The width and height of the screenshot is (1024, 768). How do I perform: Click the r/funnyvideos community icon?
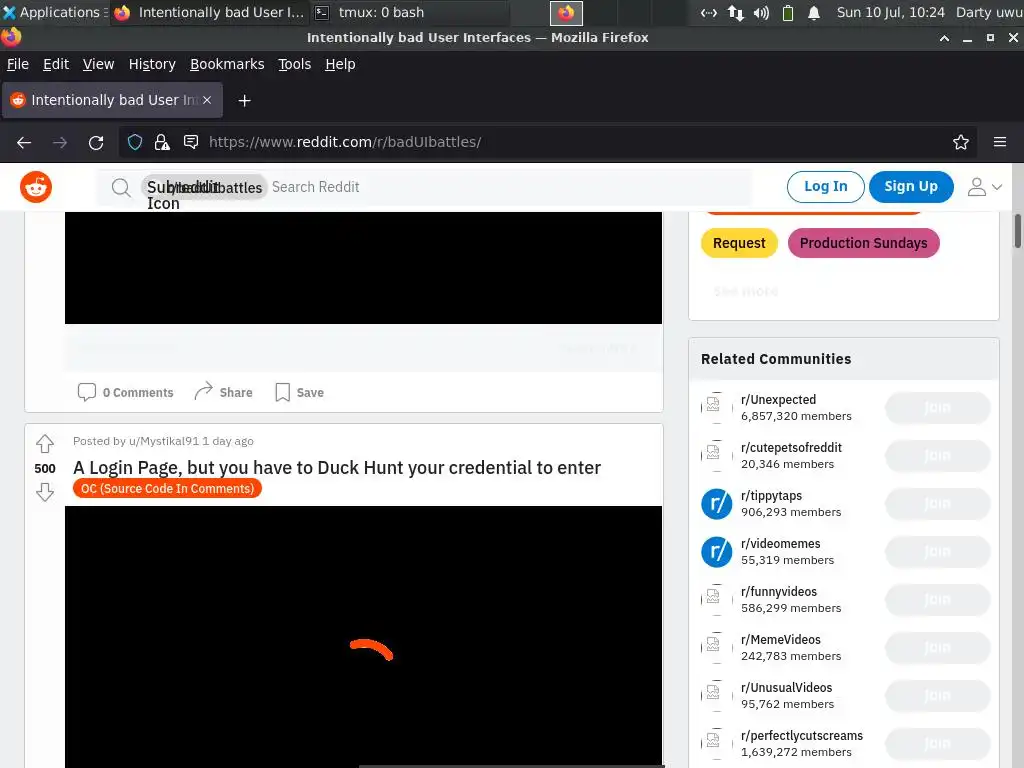[716, 600]
